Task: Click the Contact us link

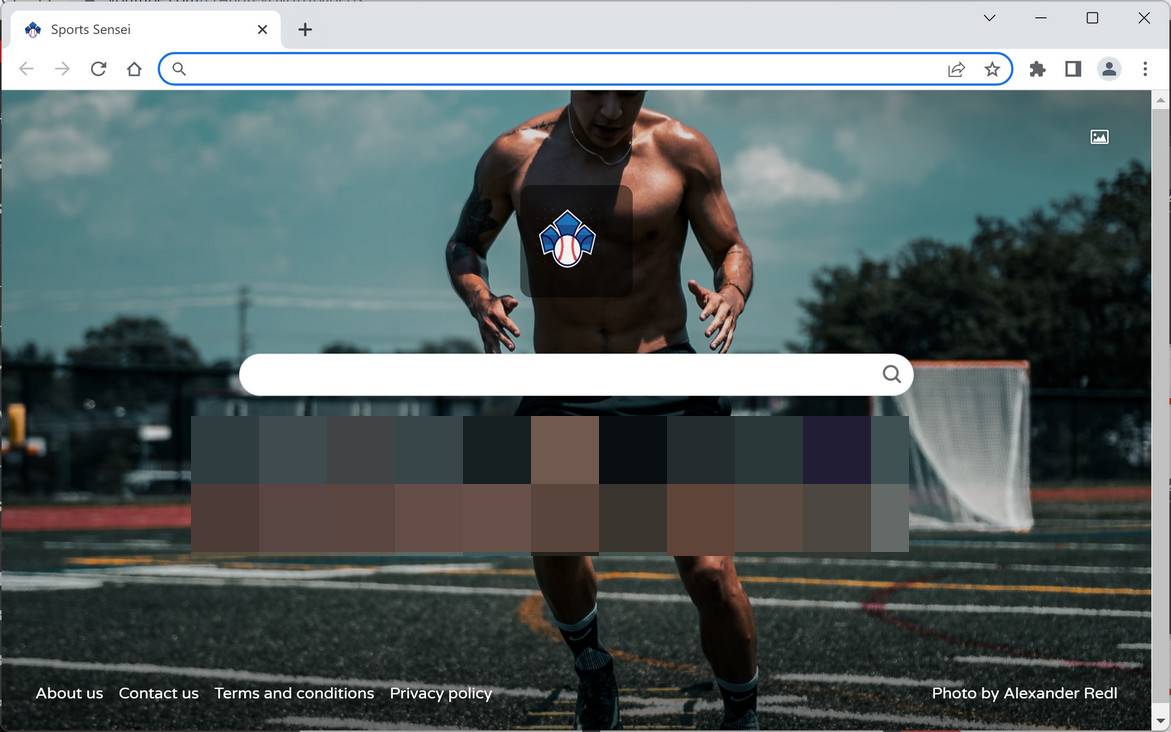Action: click(158, 692)
